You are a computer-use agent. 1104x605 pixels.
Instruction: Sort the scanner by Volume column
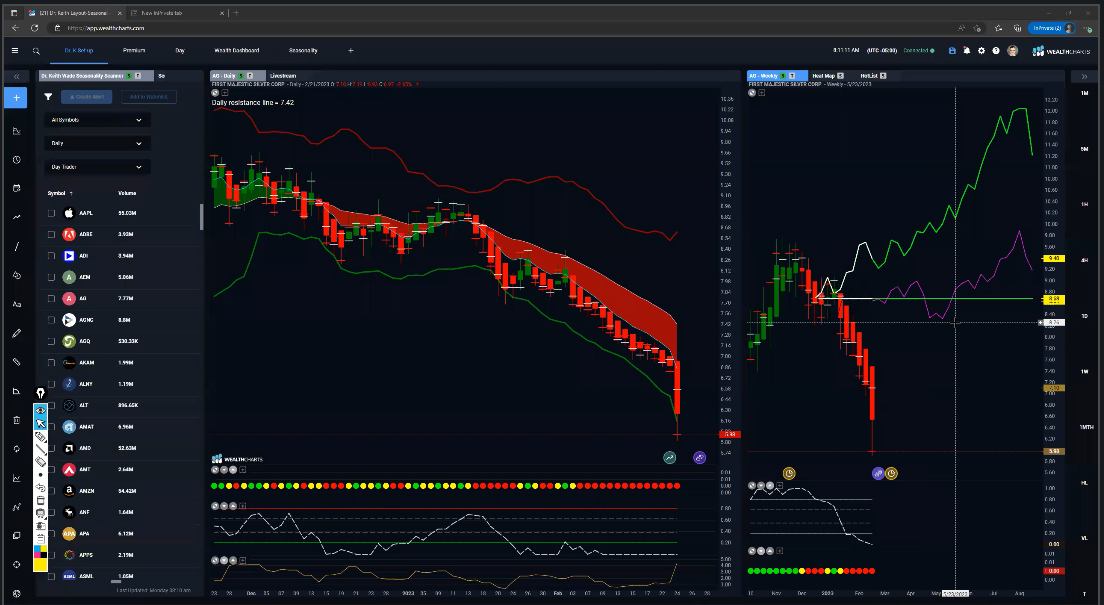[127, 193]
